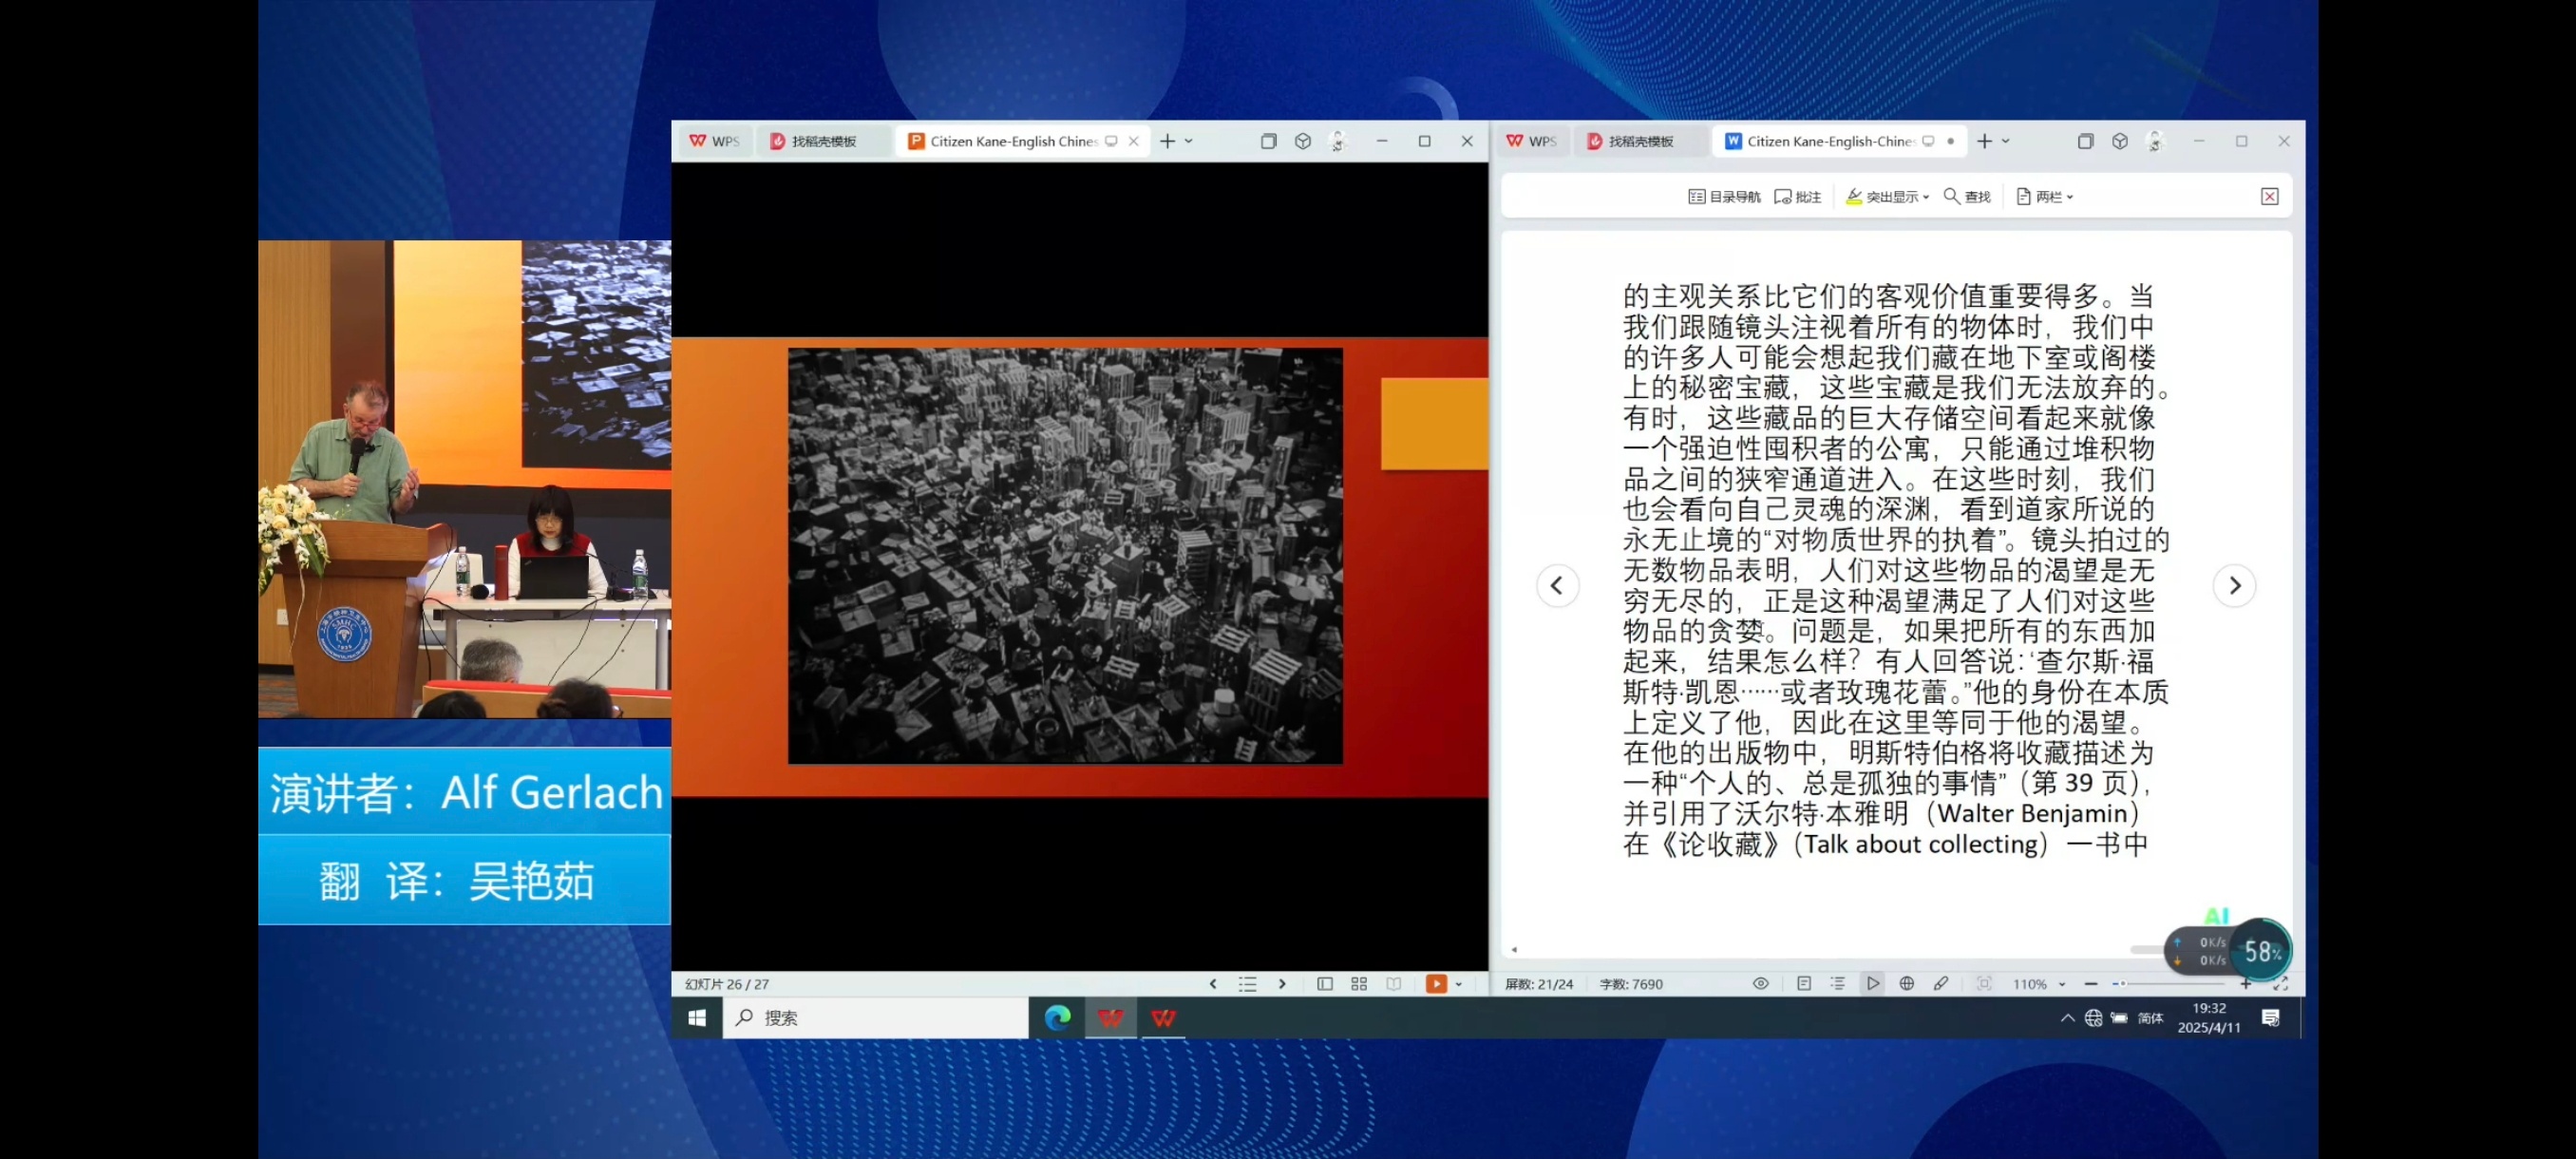Select the pen/highlighter icon in document status bar
This screenshot has width=2576, height=1159.
click(1941, 984)
